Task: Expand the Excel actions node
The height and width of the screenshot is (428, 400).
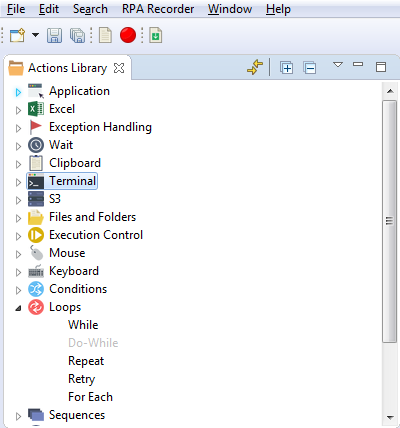Action: point(18,110)
